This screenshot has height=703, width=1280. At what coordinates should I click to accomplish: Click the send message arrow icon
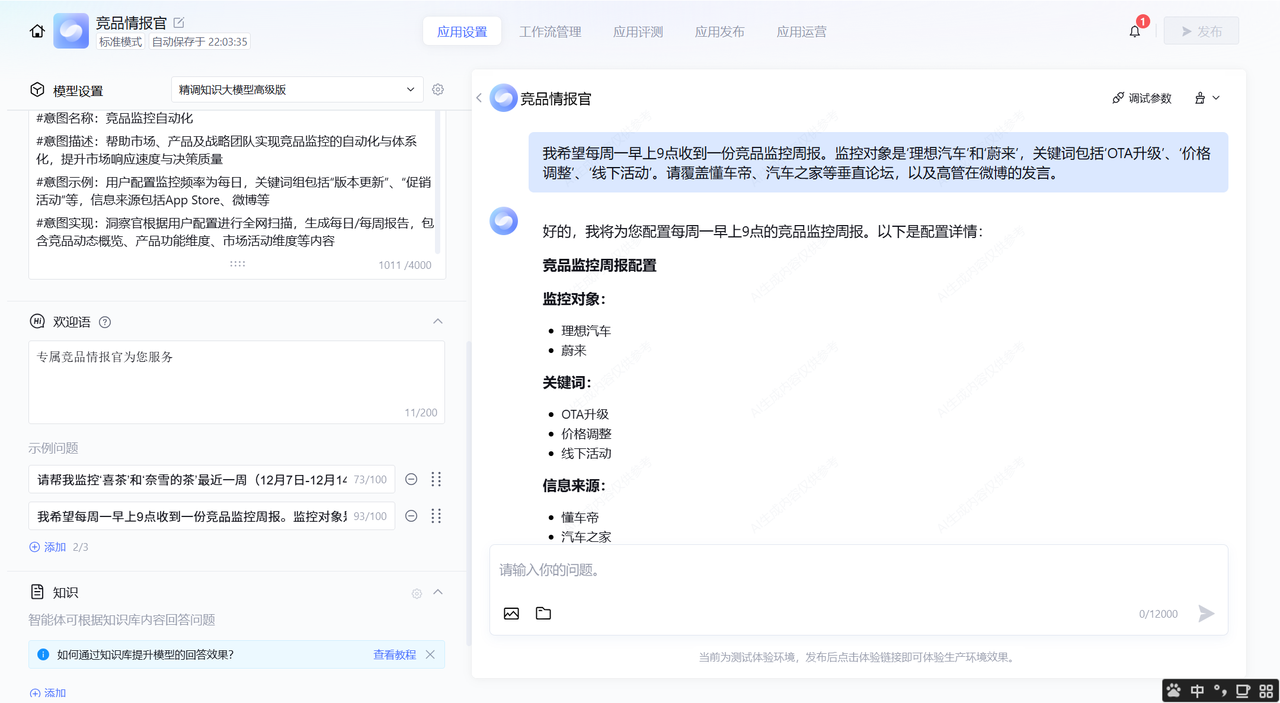pos(1206,613)
